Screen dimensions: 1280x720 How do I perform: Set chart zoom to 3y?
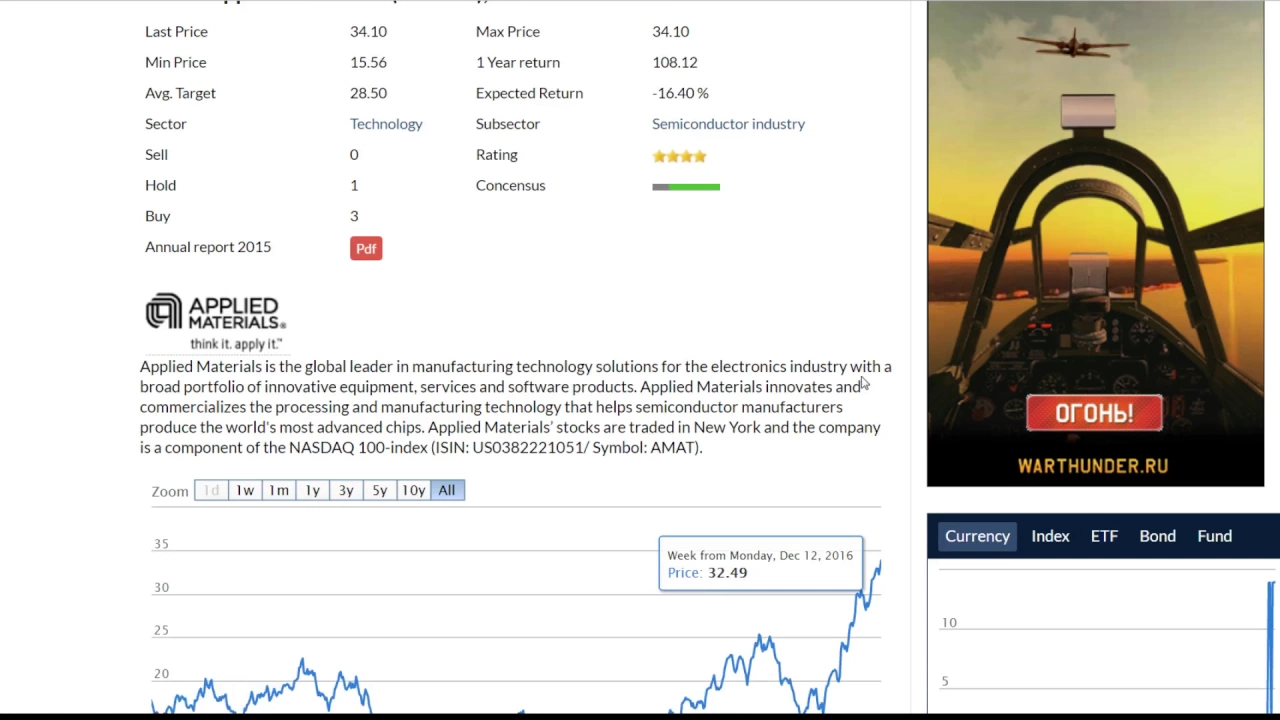click(x=346, y=490)
